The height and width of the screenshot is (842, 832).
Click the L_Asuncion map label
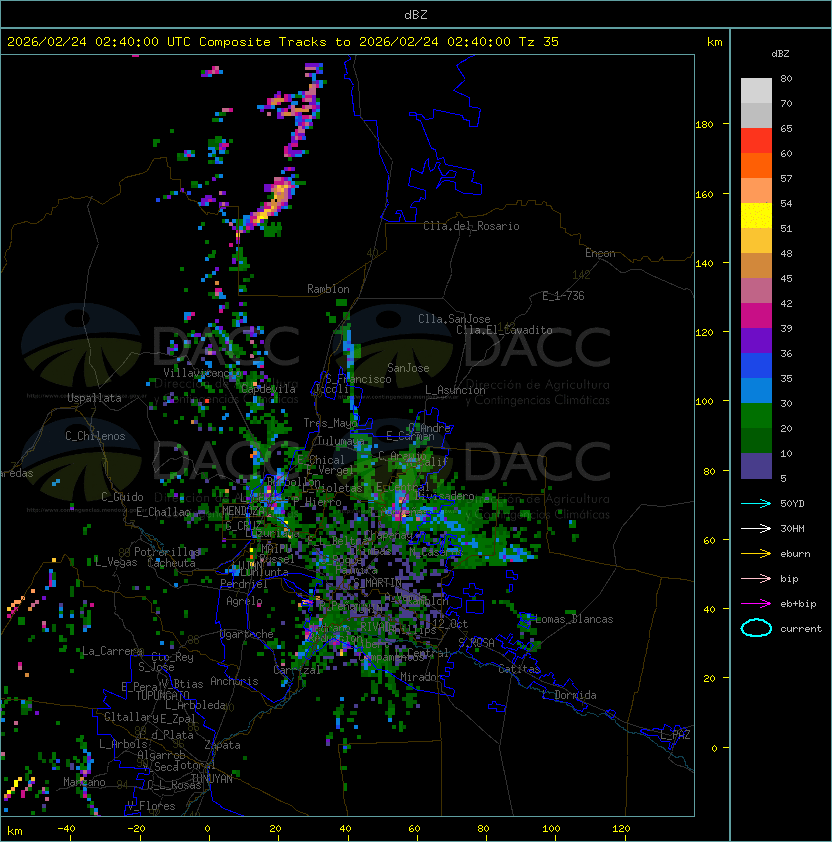(455, 390)
